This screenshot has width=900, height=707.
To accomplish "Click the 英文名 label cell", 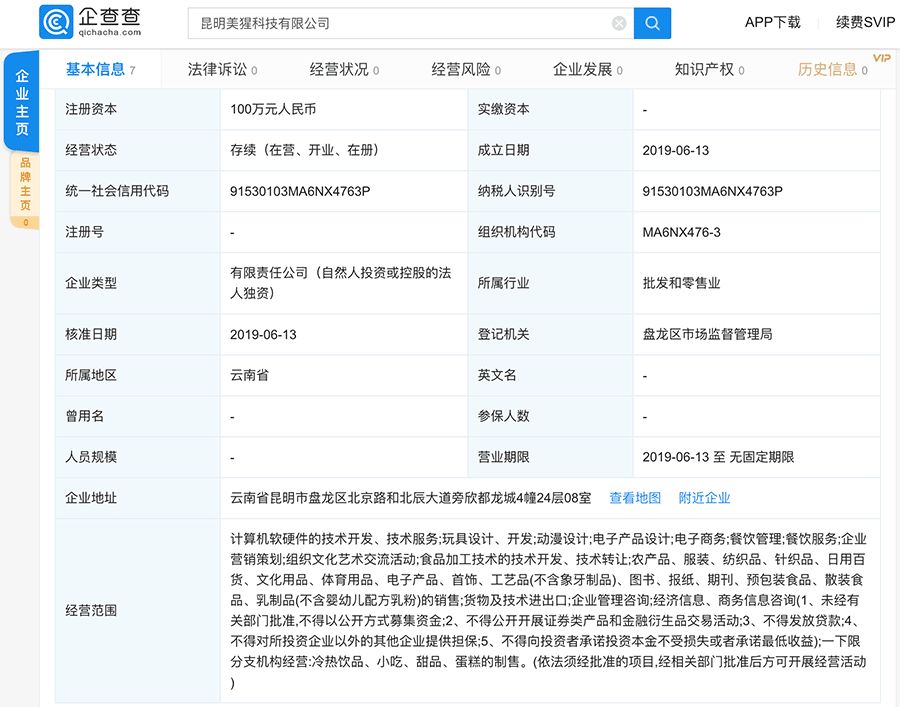I will 550,375.
